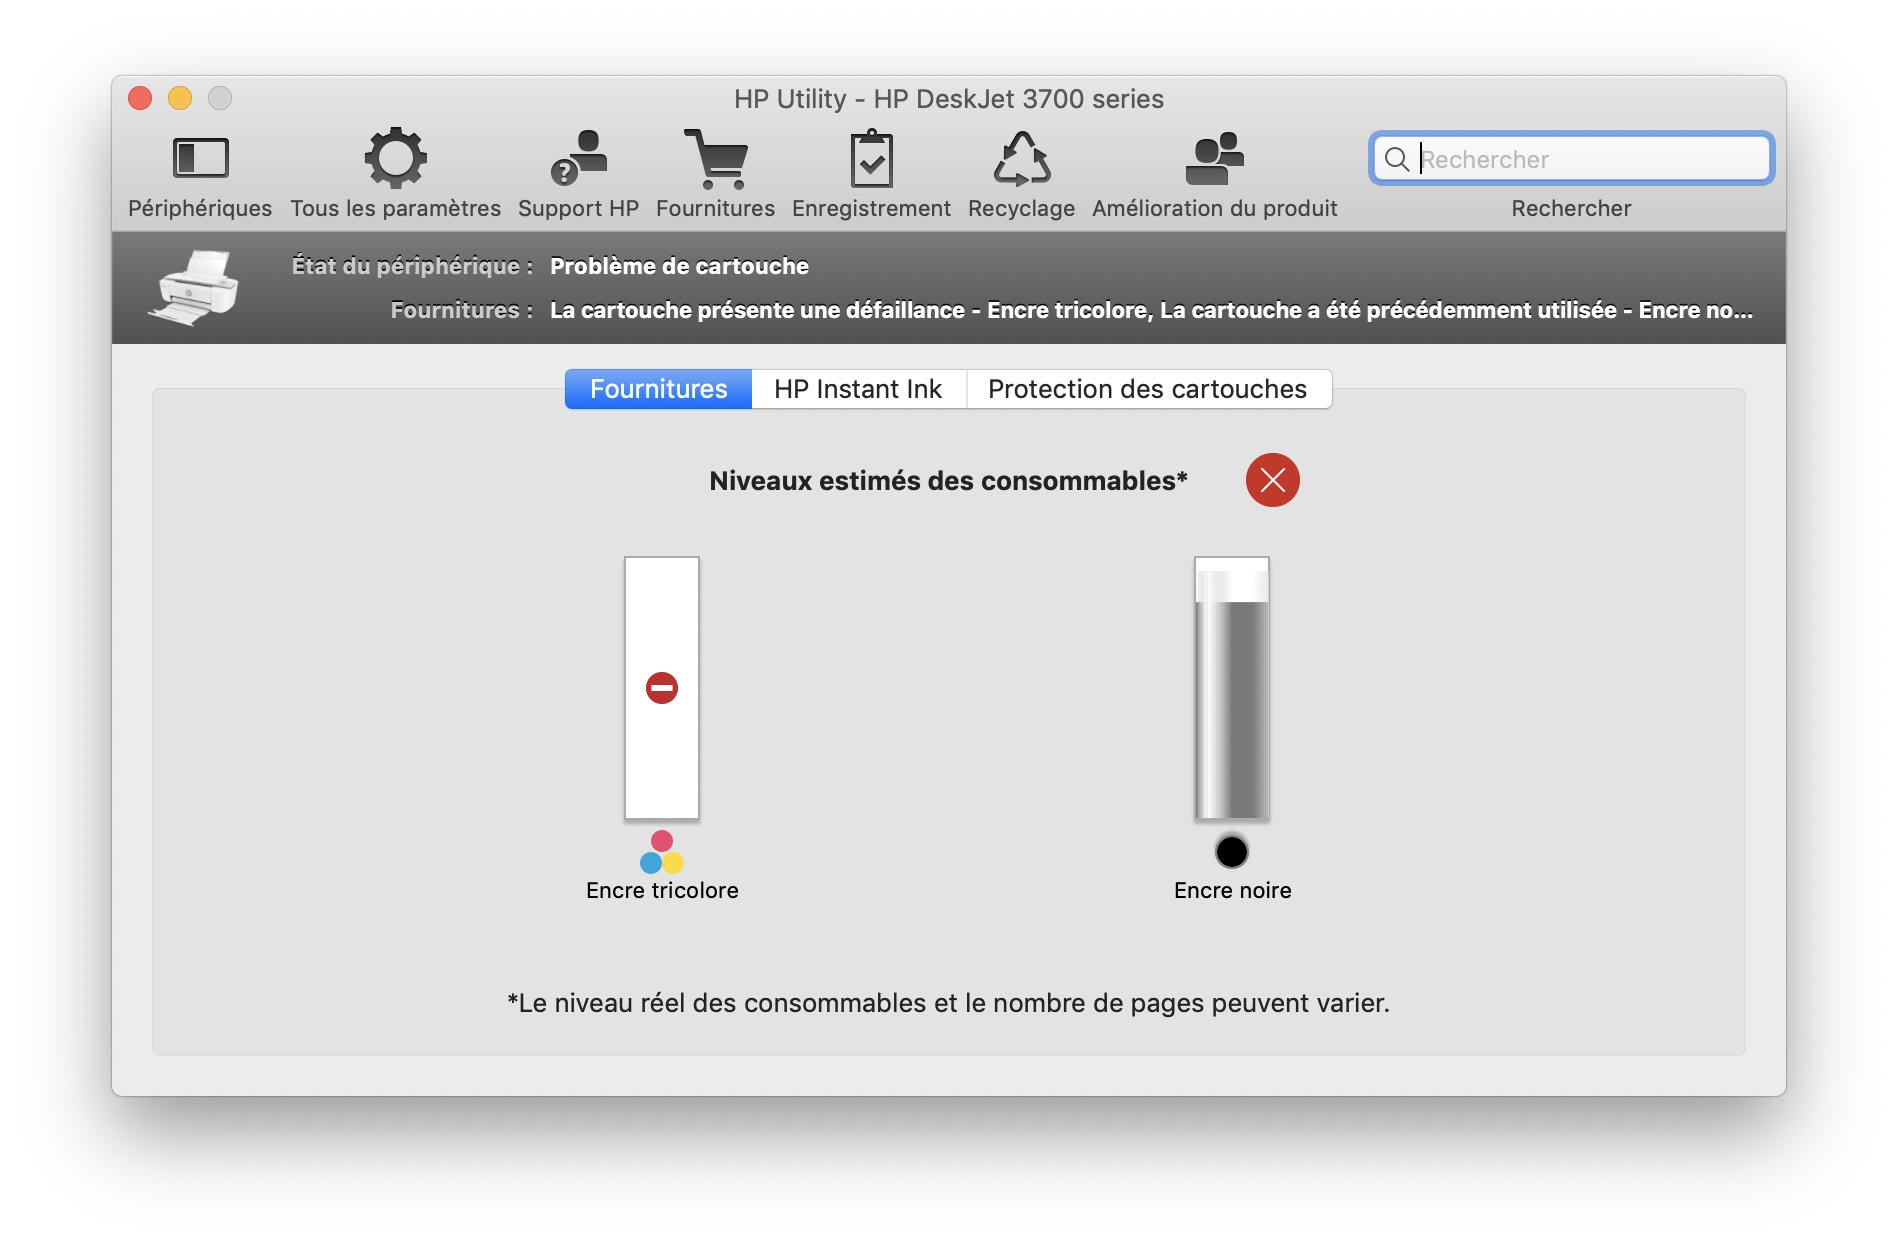This screenshot has width=1898, height=1244.
Task: Click the 'État du périphérique' label
Action: coord(411,266)
